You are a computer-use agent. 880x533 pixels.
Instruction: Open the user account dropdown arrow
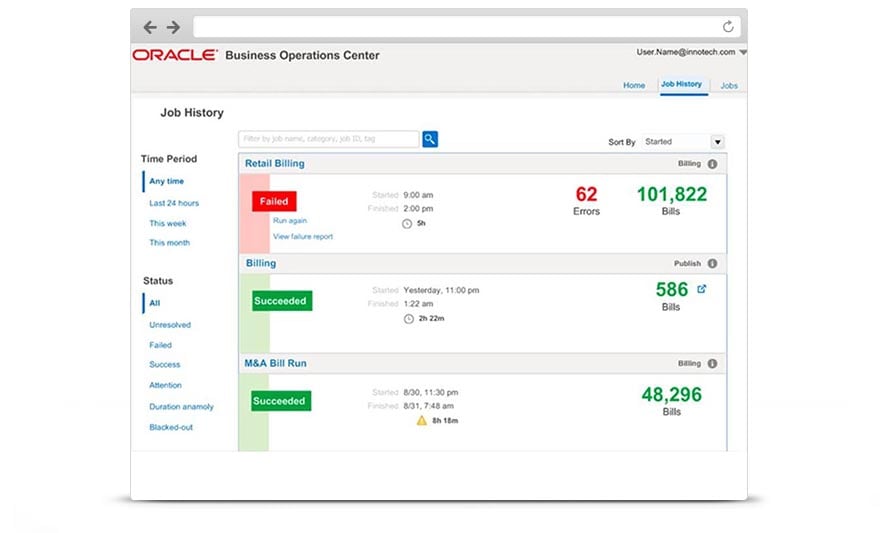point(743,52)
